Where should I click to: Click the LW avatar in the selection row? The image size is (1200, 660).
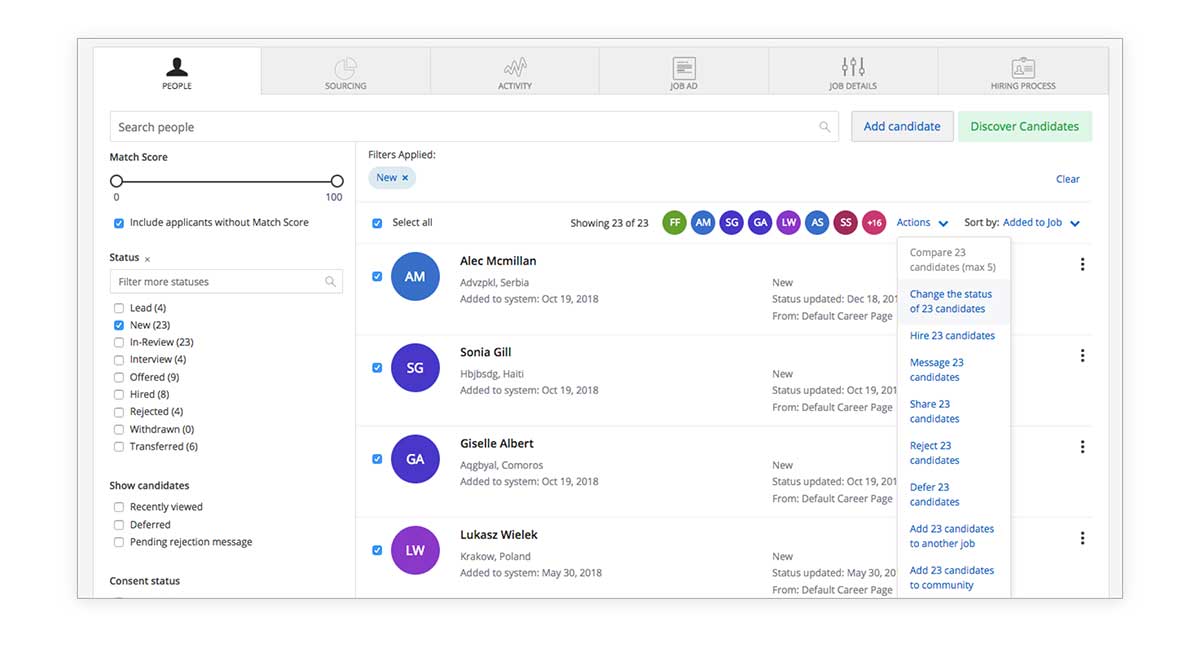[789, 223]
